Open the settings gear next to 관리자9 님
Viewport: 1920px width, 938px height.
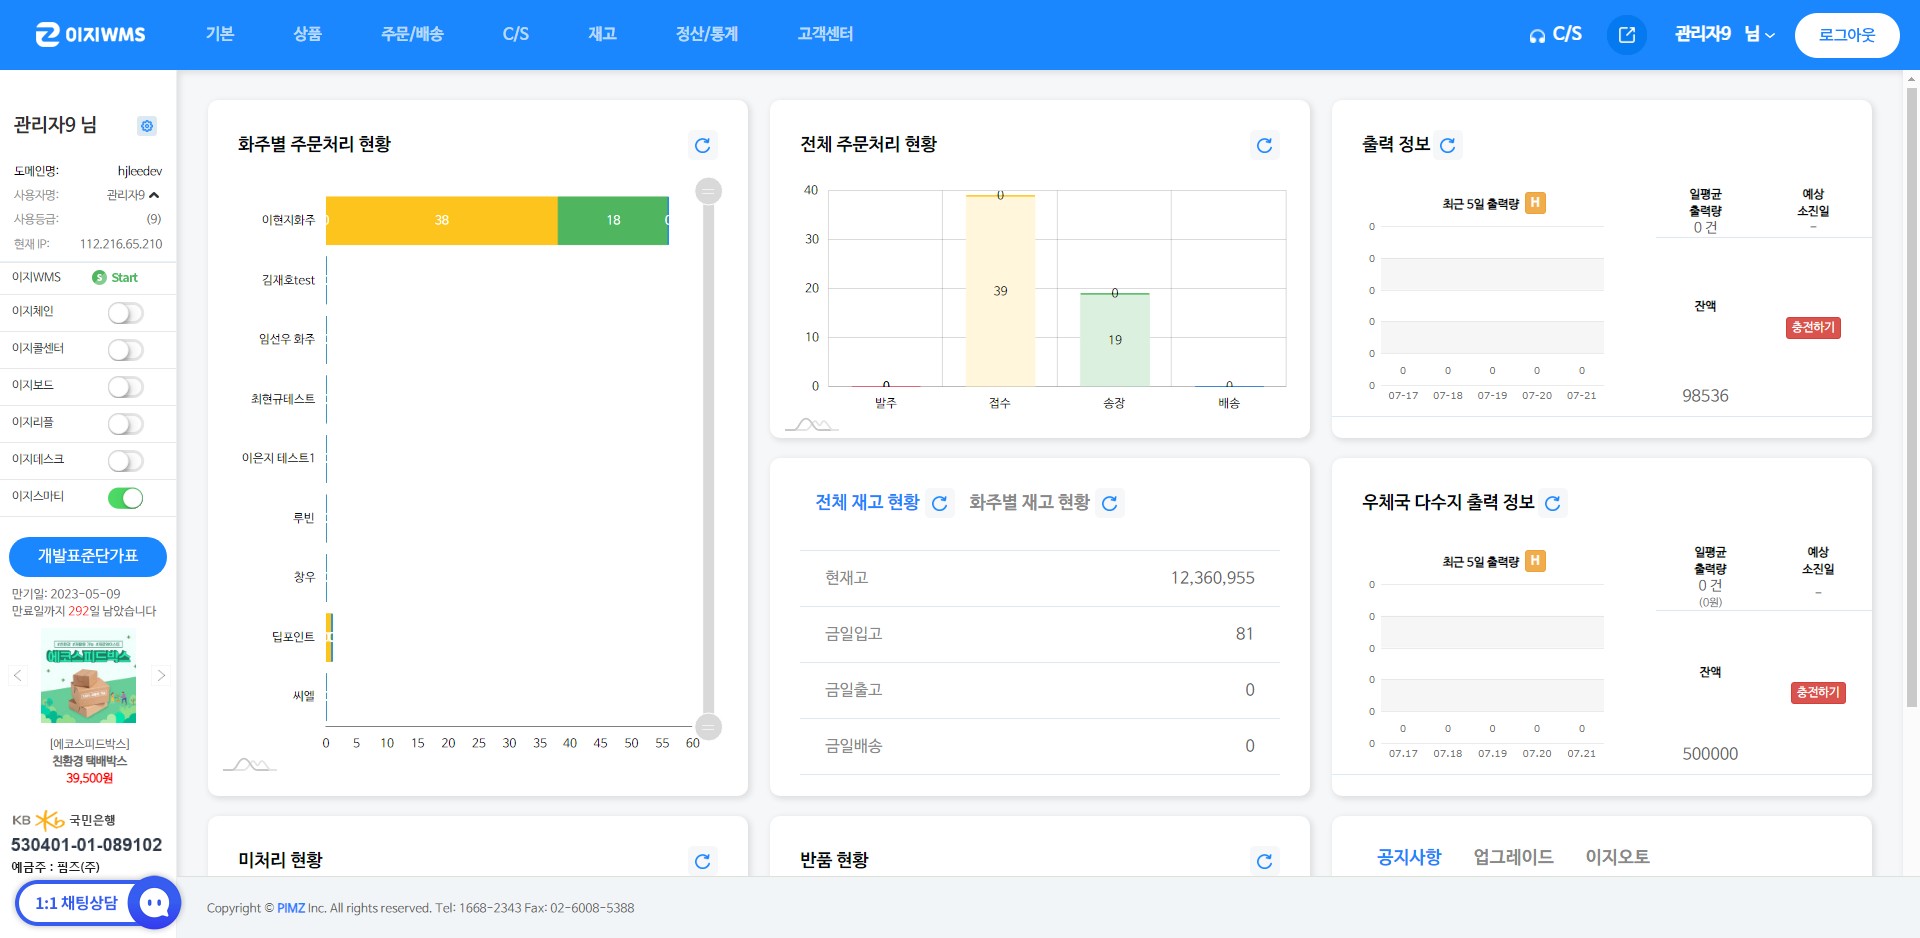pos(147,126)
